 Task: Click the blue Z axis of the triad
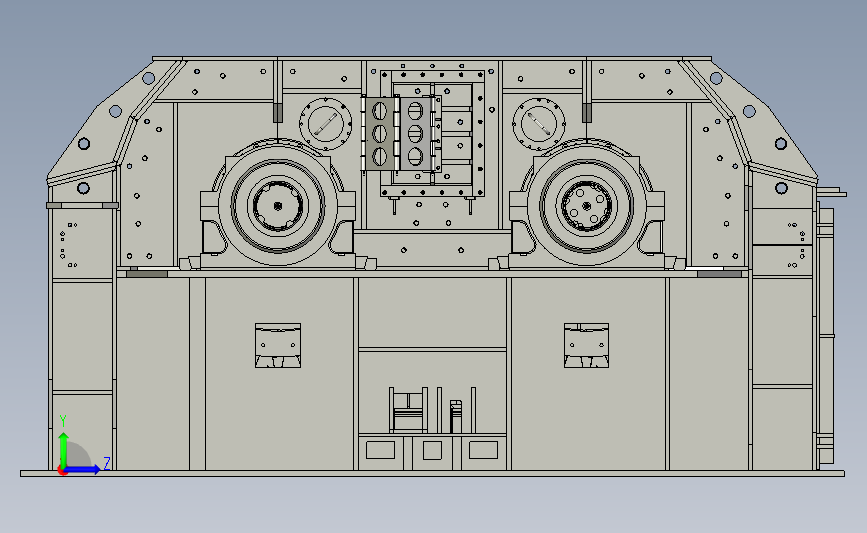[83, 469]
